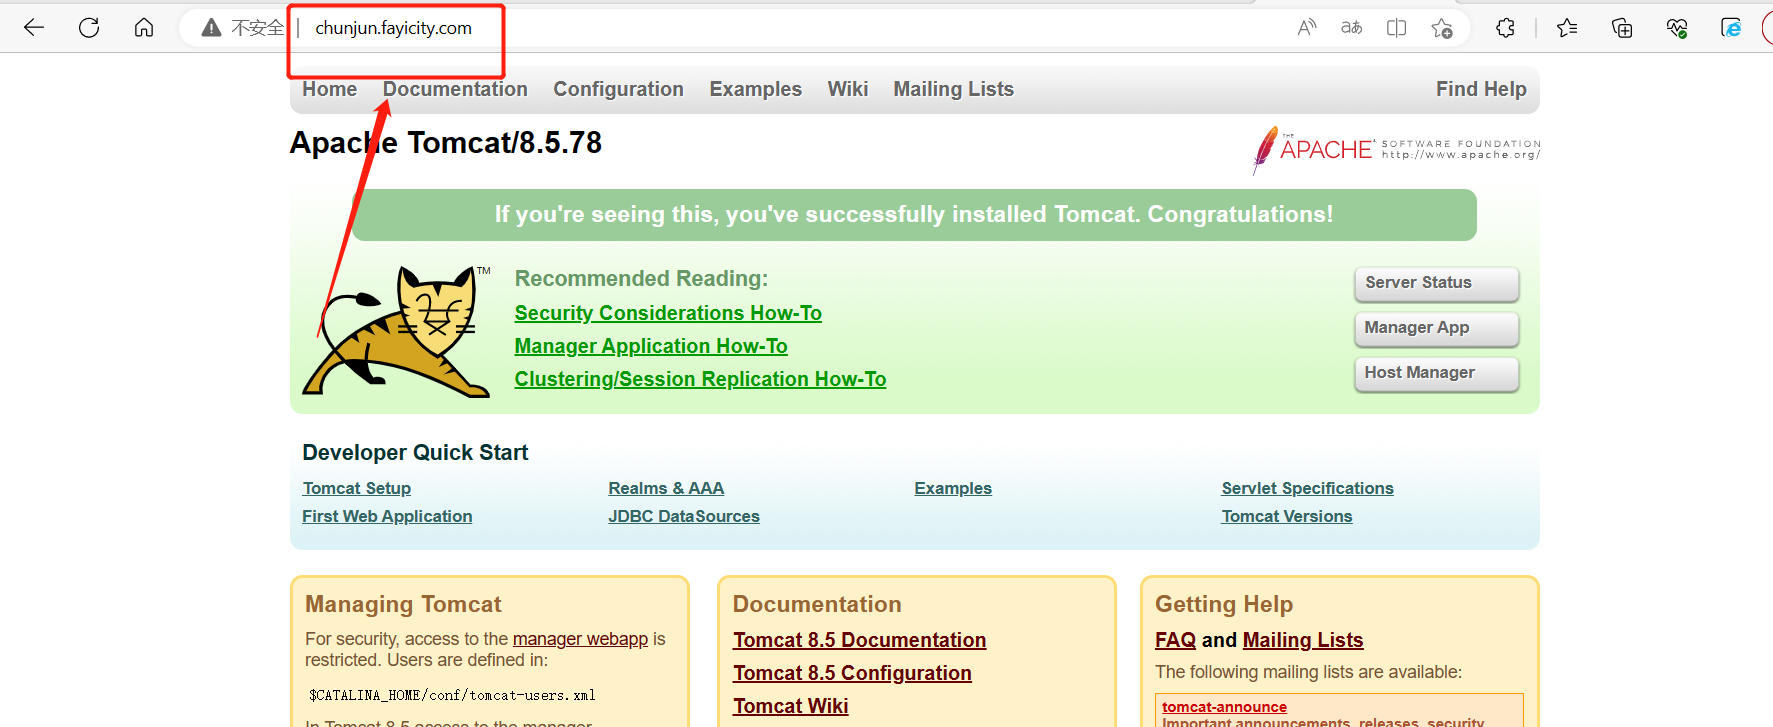Open the Realms & AAA link

pyautogui.click(x=666, y=488)
